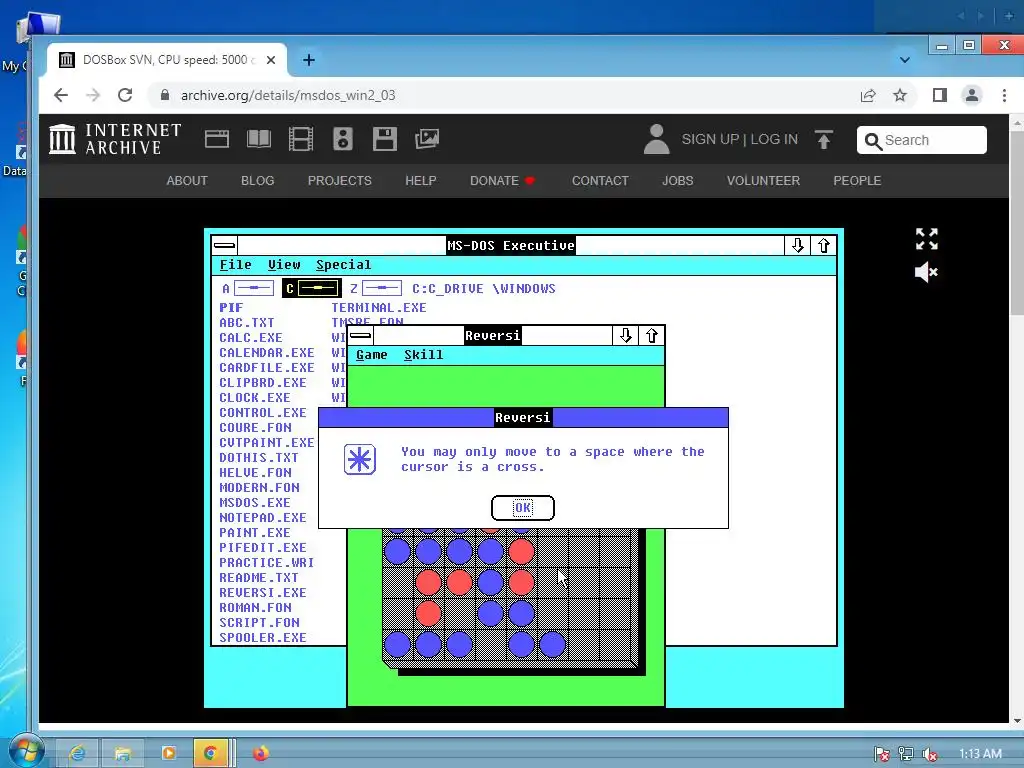The image size is (1024, 768).
Task: Click OK in the Reversi message dialog
Action: [522, 507]
